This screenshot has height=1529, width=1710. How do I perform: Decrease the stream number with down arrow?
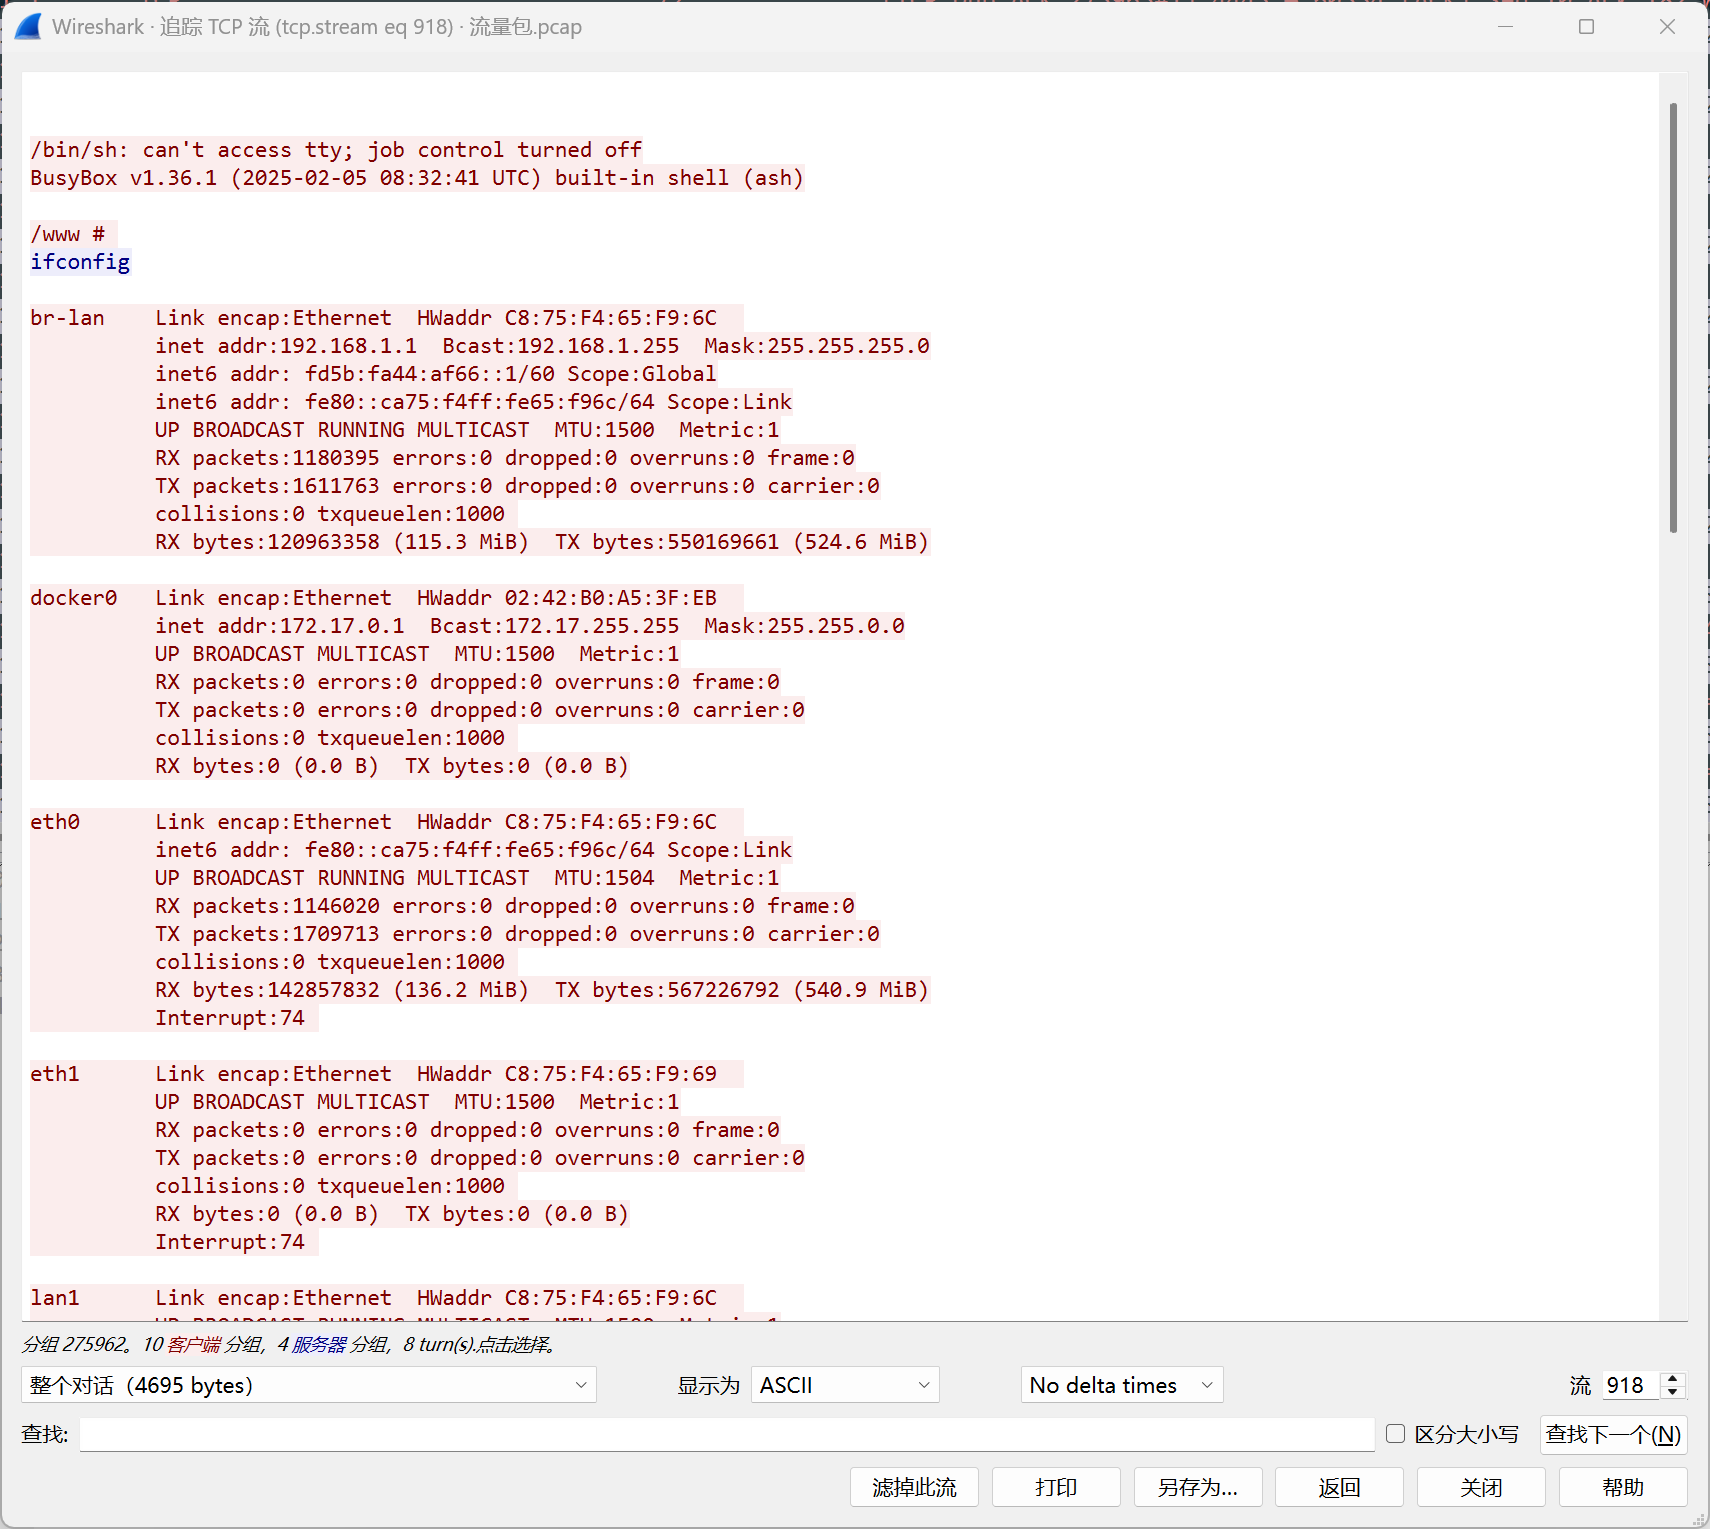click(1673, 1392)
